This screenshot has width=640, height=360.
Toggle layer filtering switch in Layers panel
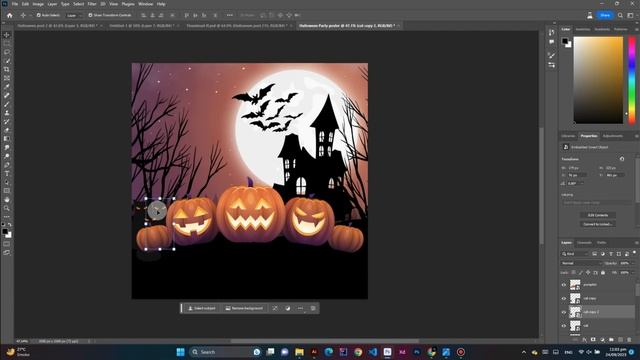634,253
